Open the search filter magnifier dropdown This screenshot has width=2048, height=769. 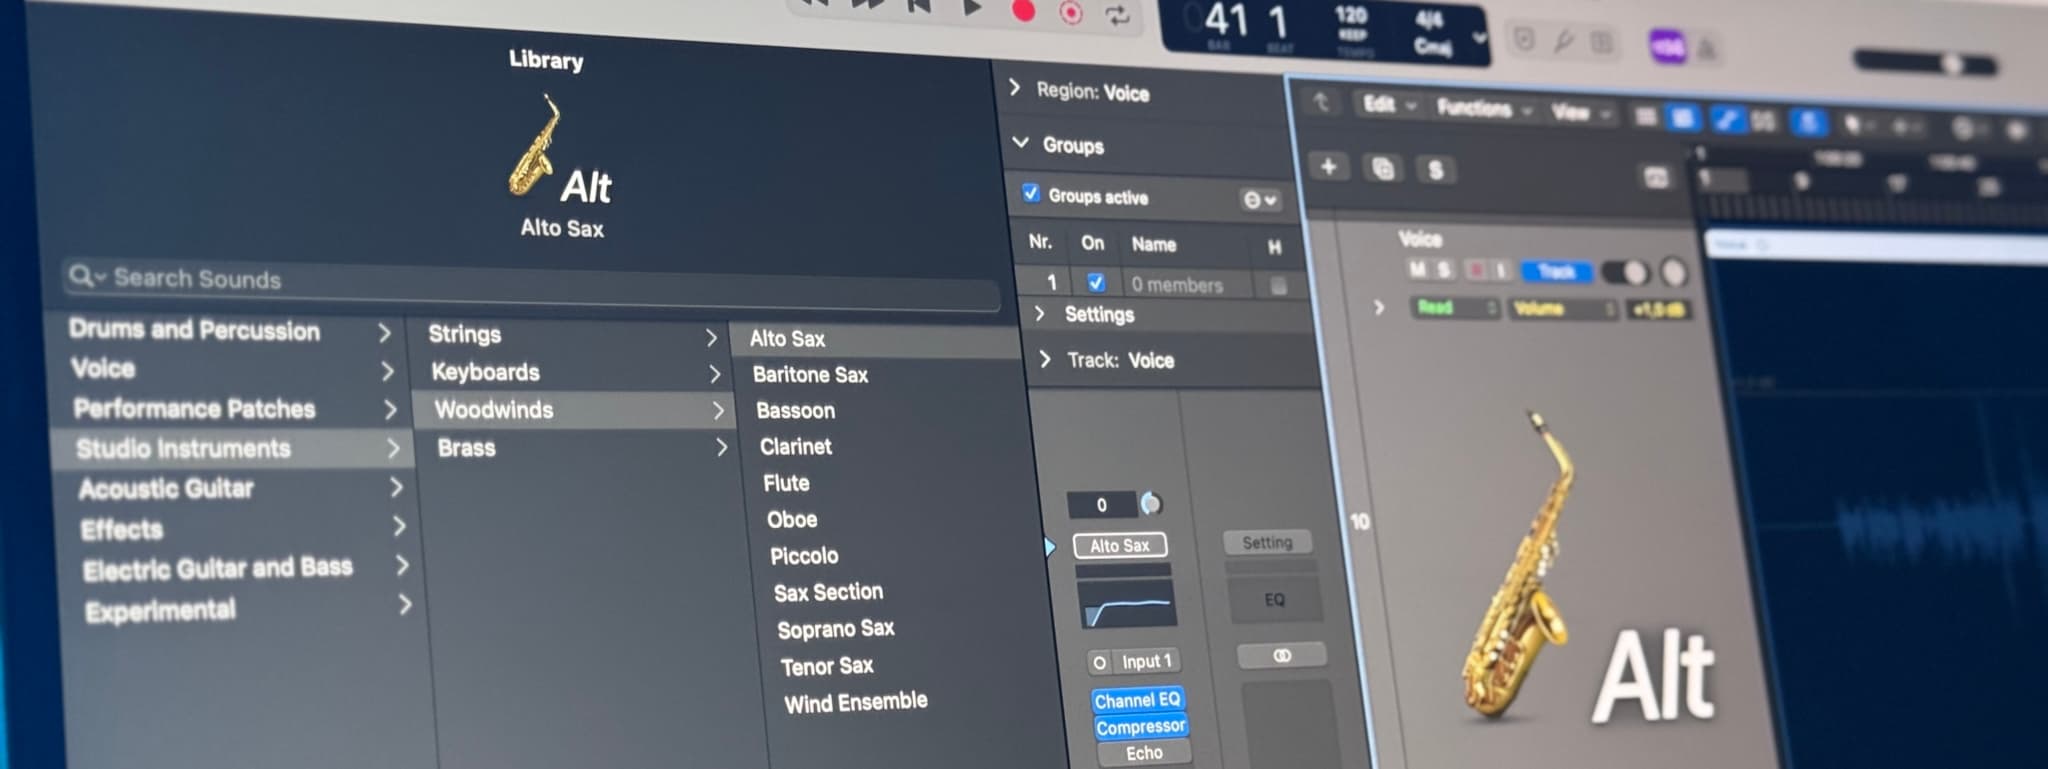[x=86, y=275]
